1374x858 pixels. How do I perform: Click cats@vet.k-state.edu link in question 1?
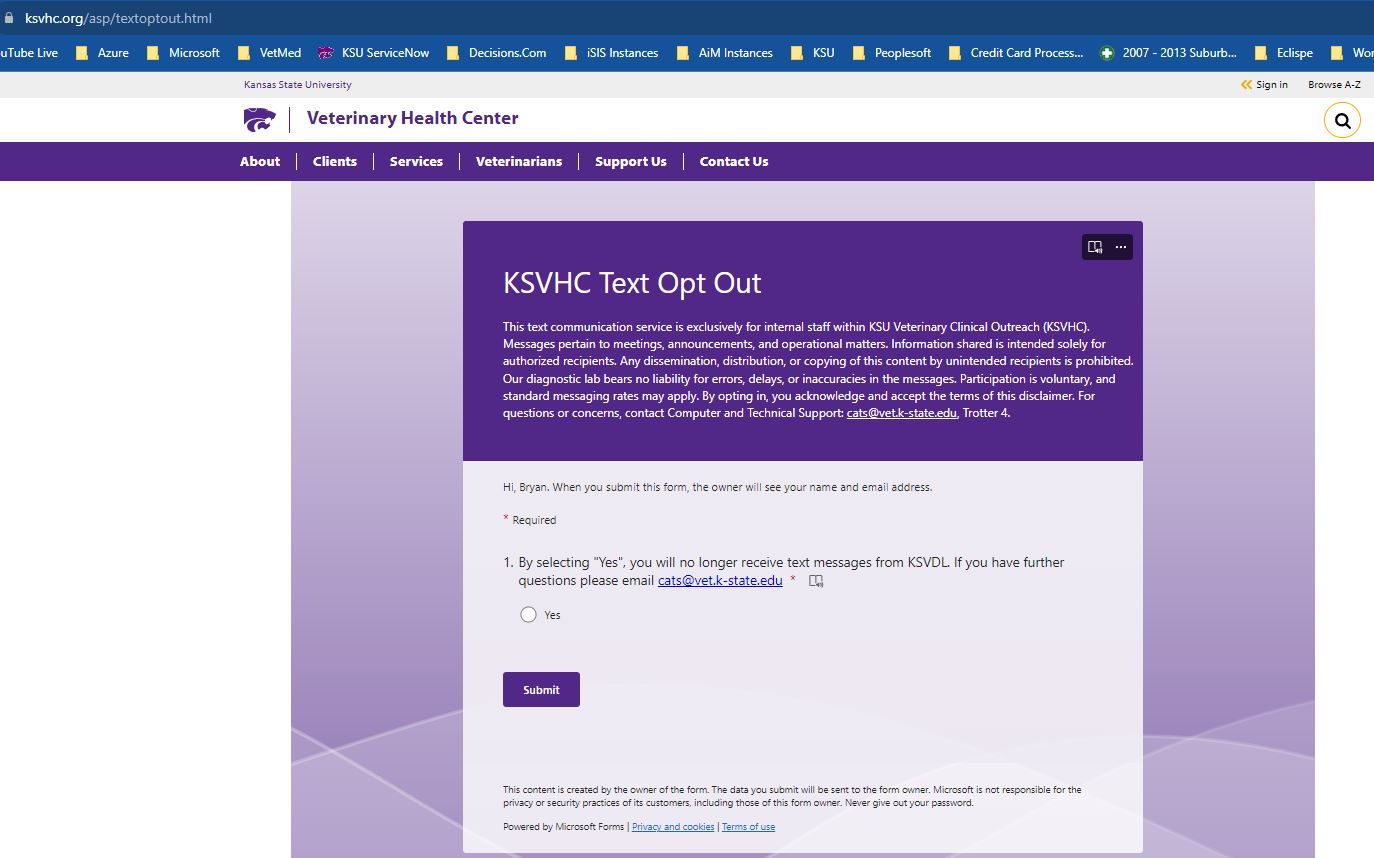click(720, 580)
